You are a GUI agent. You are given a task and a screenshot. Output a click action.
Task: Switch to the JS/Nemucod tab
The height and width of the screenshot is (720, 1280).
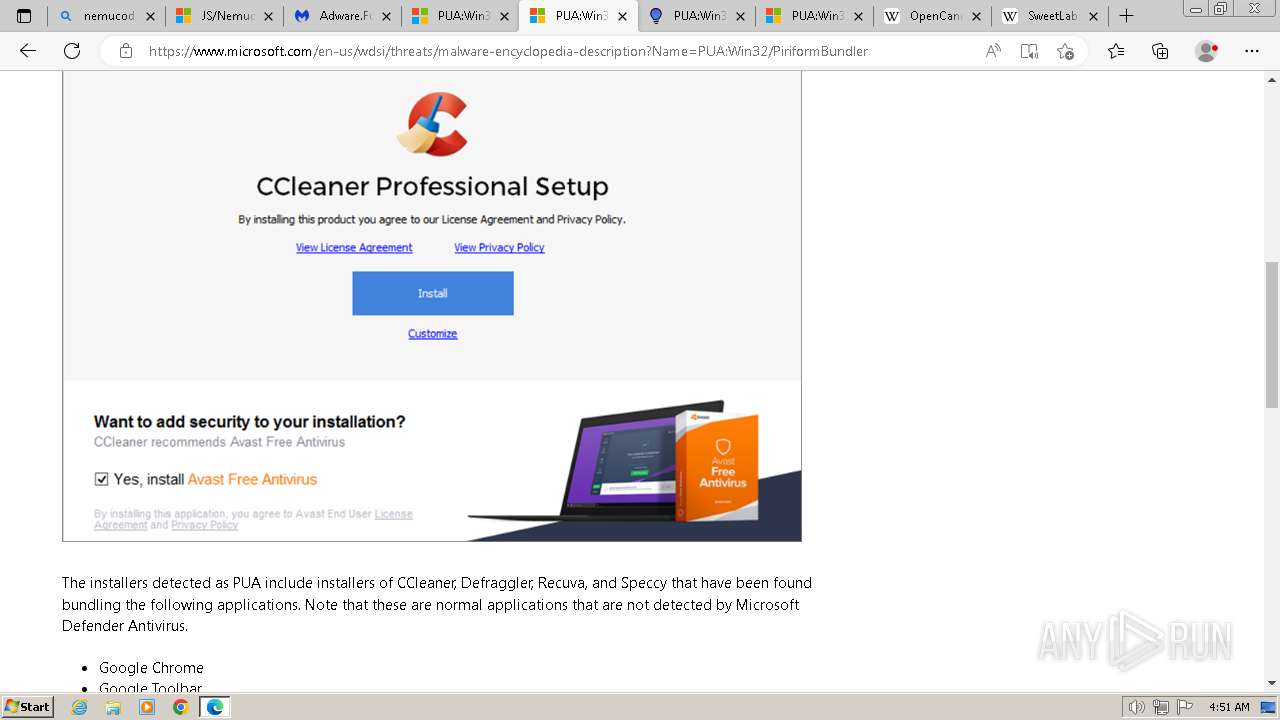point(224,16)
